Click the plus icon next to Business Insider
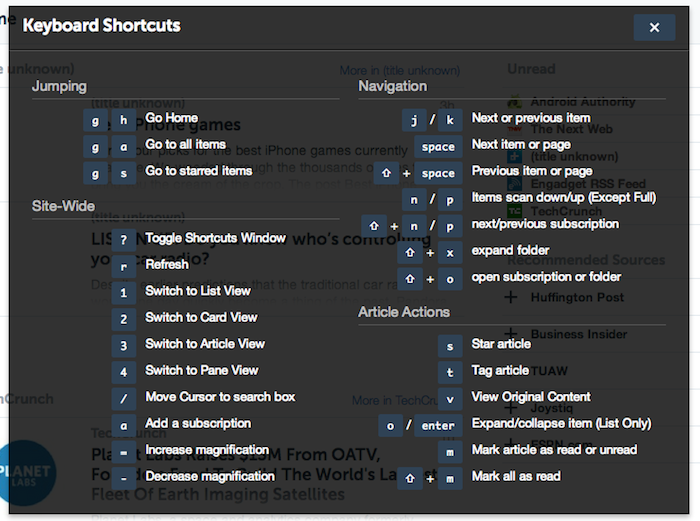 [512, 334]
